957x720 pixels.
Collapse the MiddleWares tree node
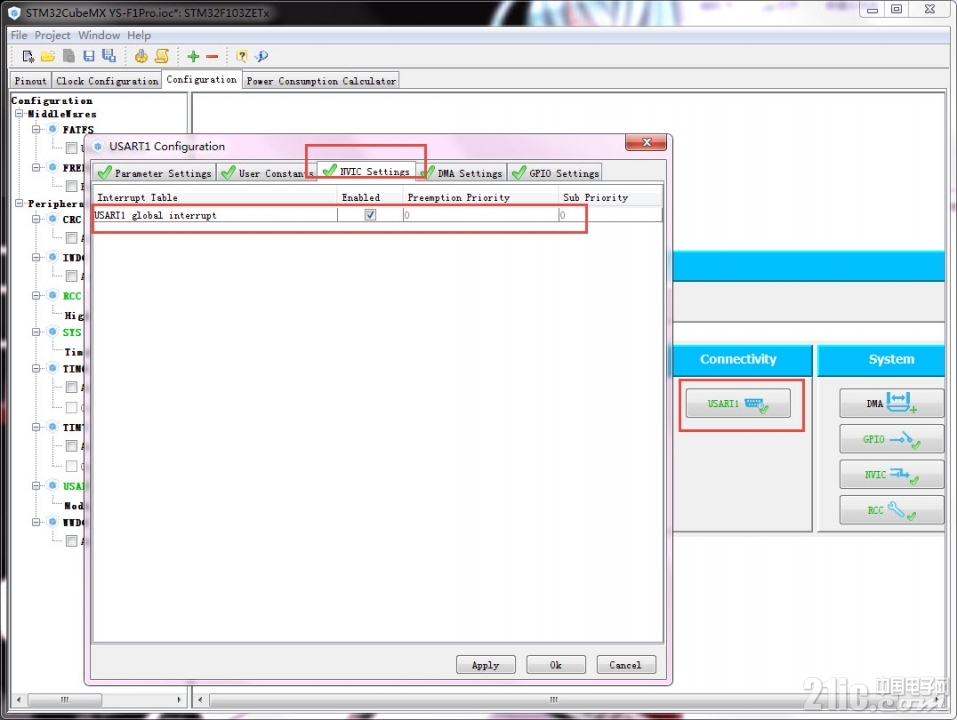tap(20, 113)
